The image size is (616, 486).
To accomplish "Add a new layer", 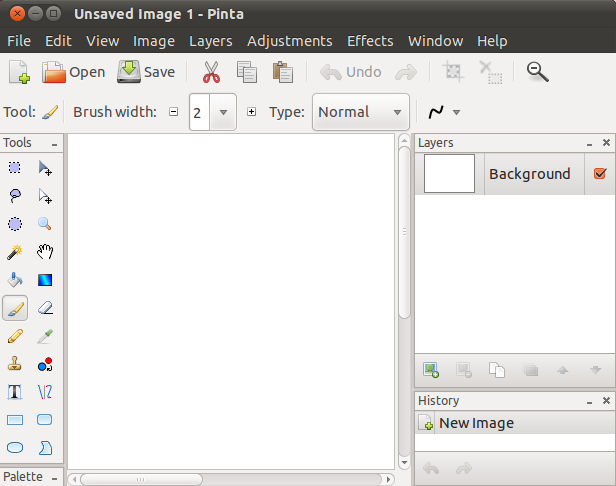I will (x=431, y=370).
